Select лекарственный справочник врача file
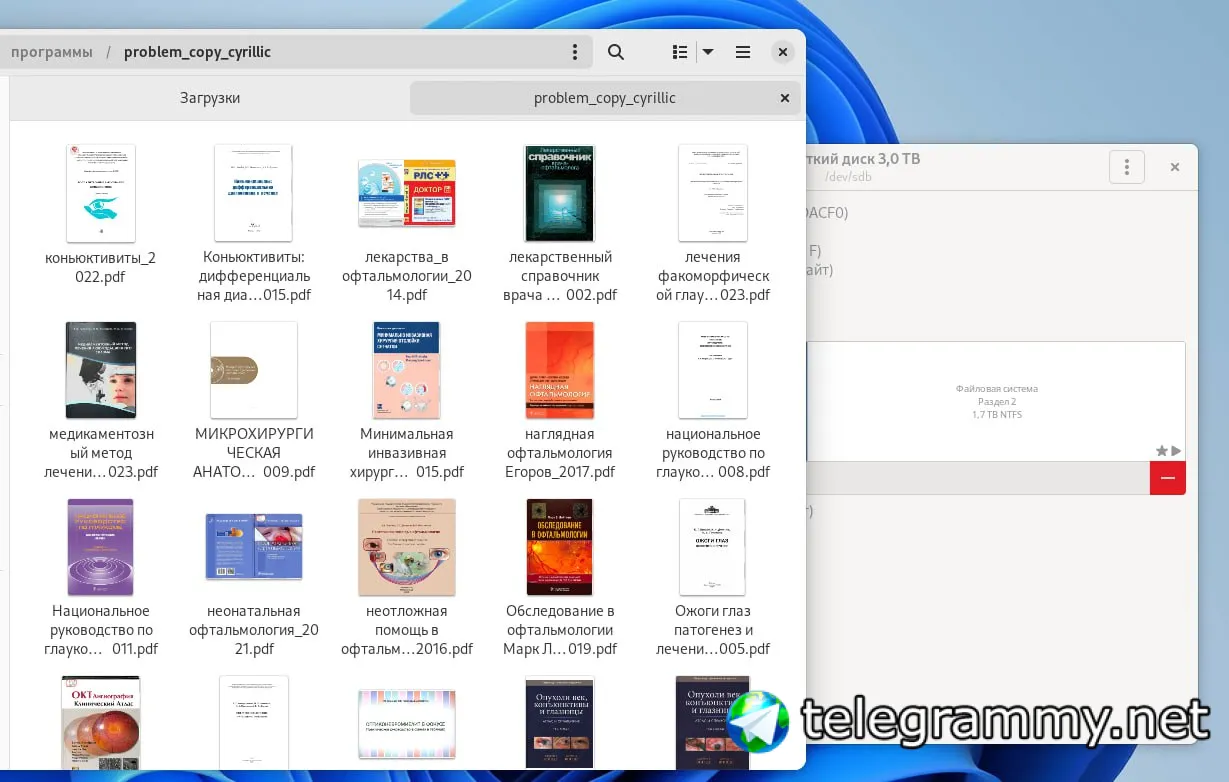The image size is (1229, 782). [x=560, y=222]
